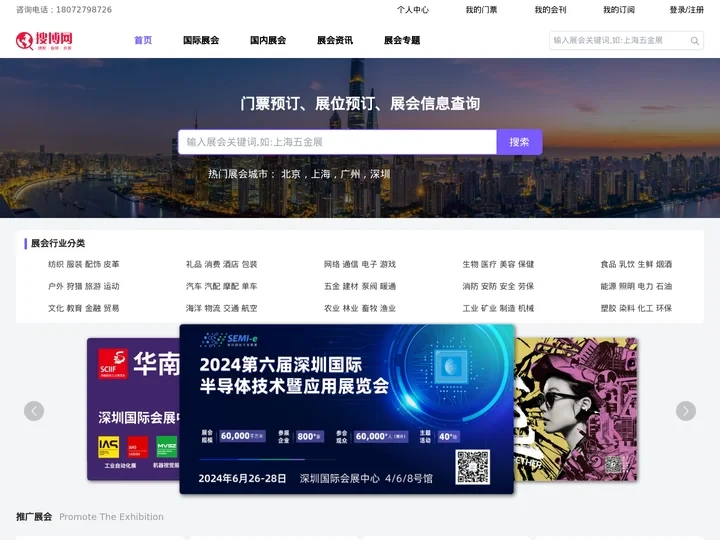The width and height of the screenshot is (720, 540).
Task: Focus the hero exhibition keyword search box
Action: 337,142
